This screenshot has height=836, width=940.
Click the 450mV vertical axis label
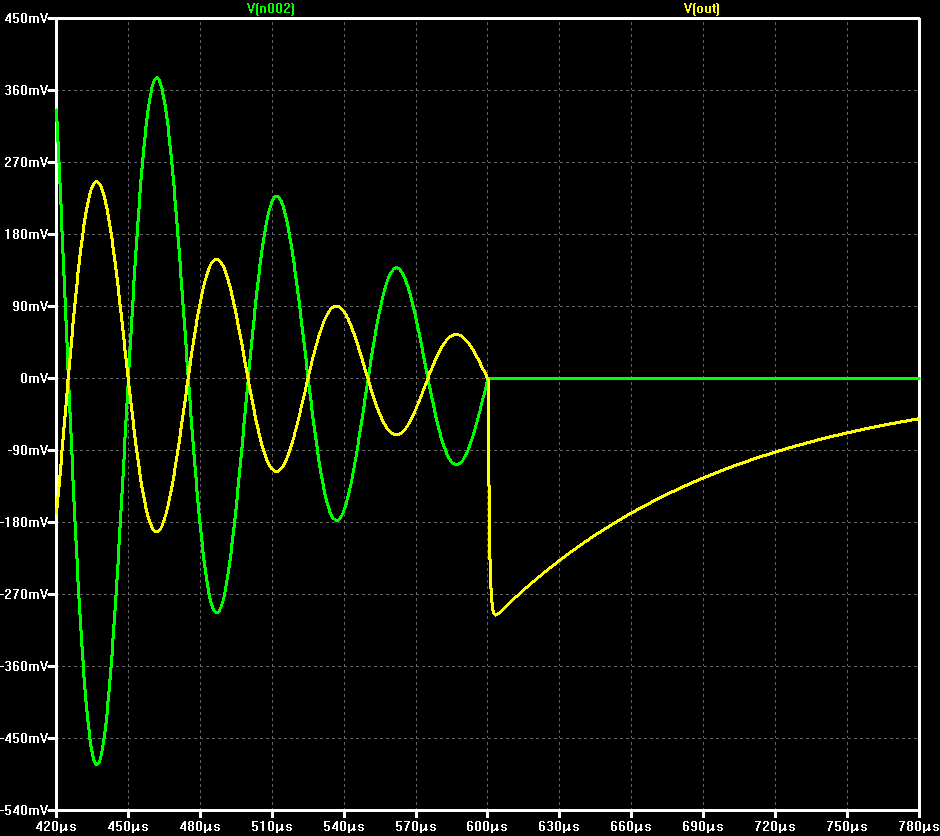pos(25,19)
